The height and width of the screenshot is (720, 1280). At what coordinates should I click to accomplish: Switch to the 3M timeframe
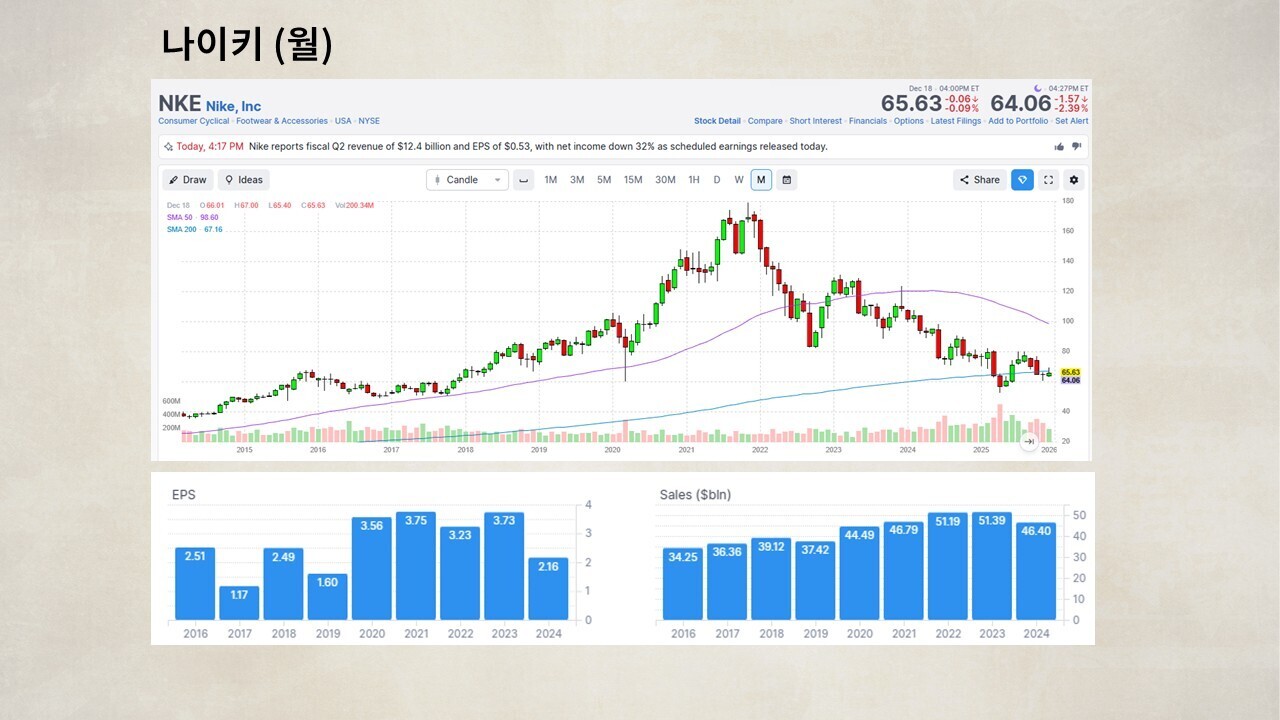[577, 180]
